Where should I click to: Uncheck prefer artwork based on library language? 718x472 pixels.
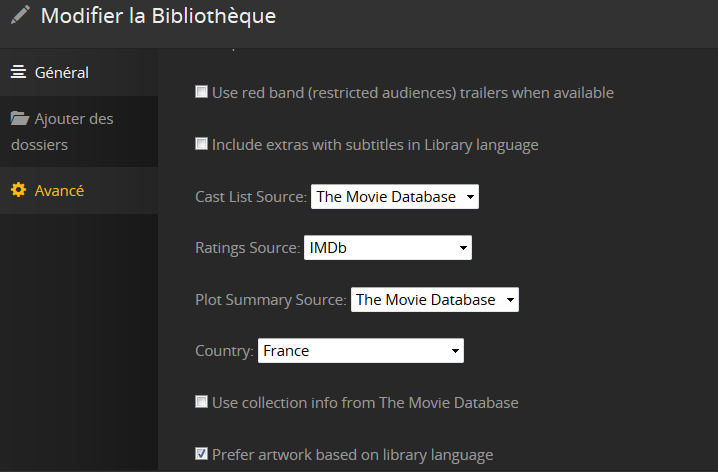pos(201,455)
